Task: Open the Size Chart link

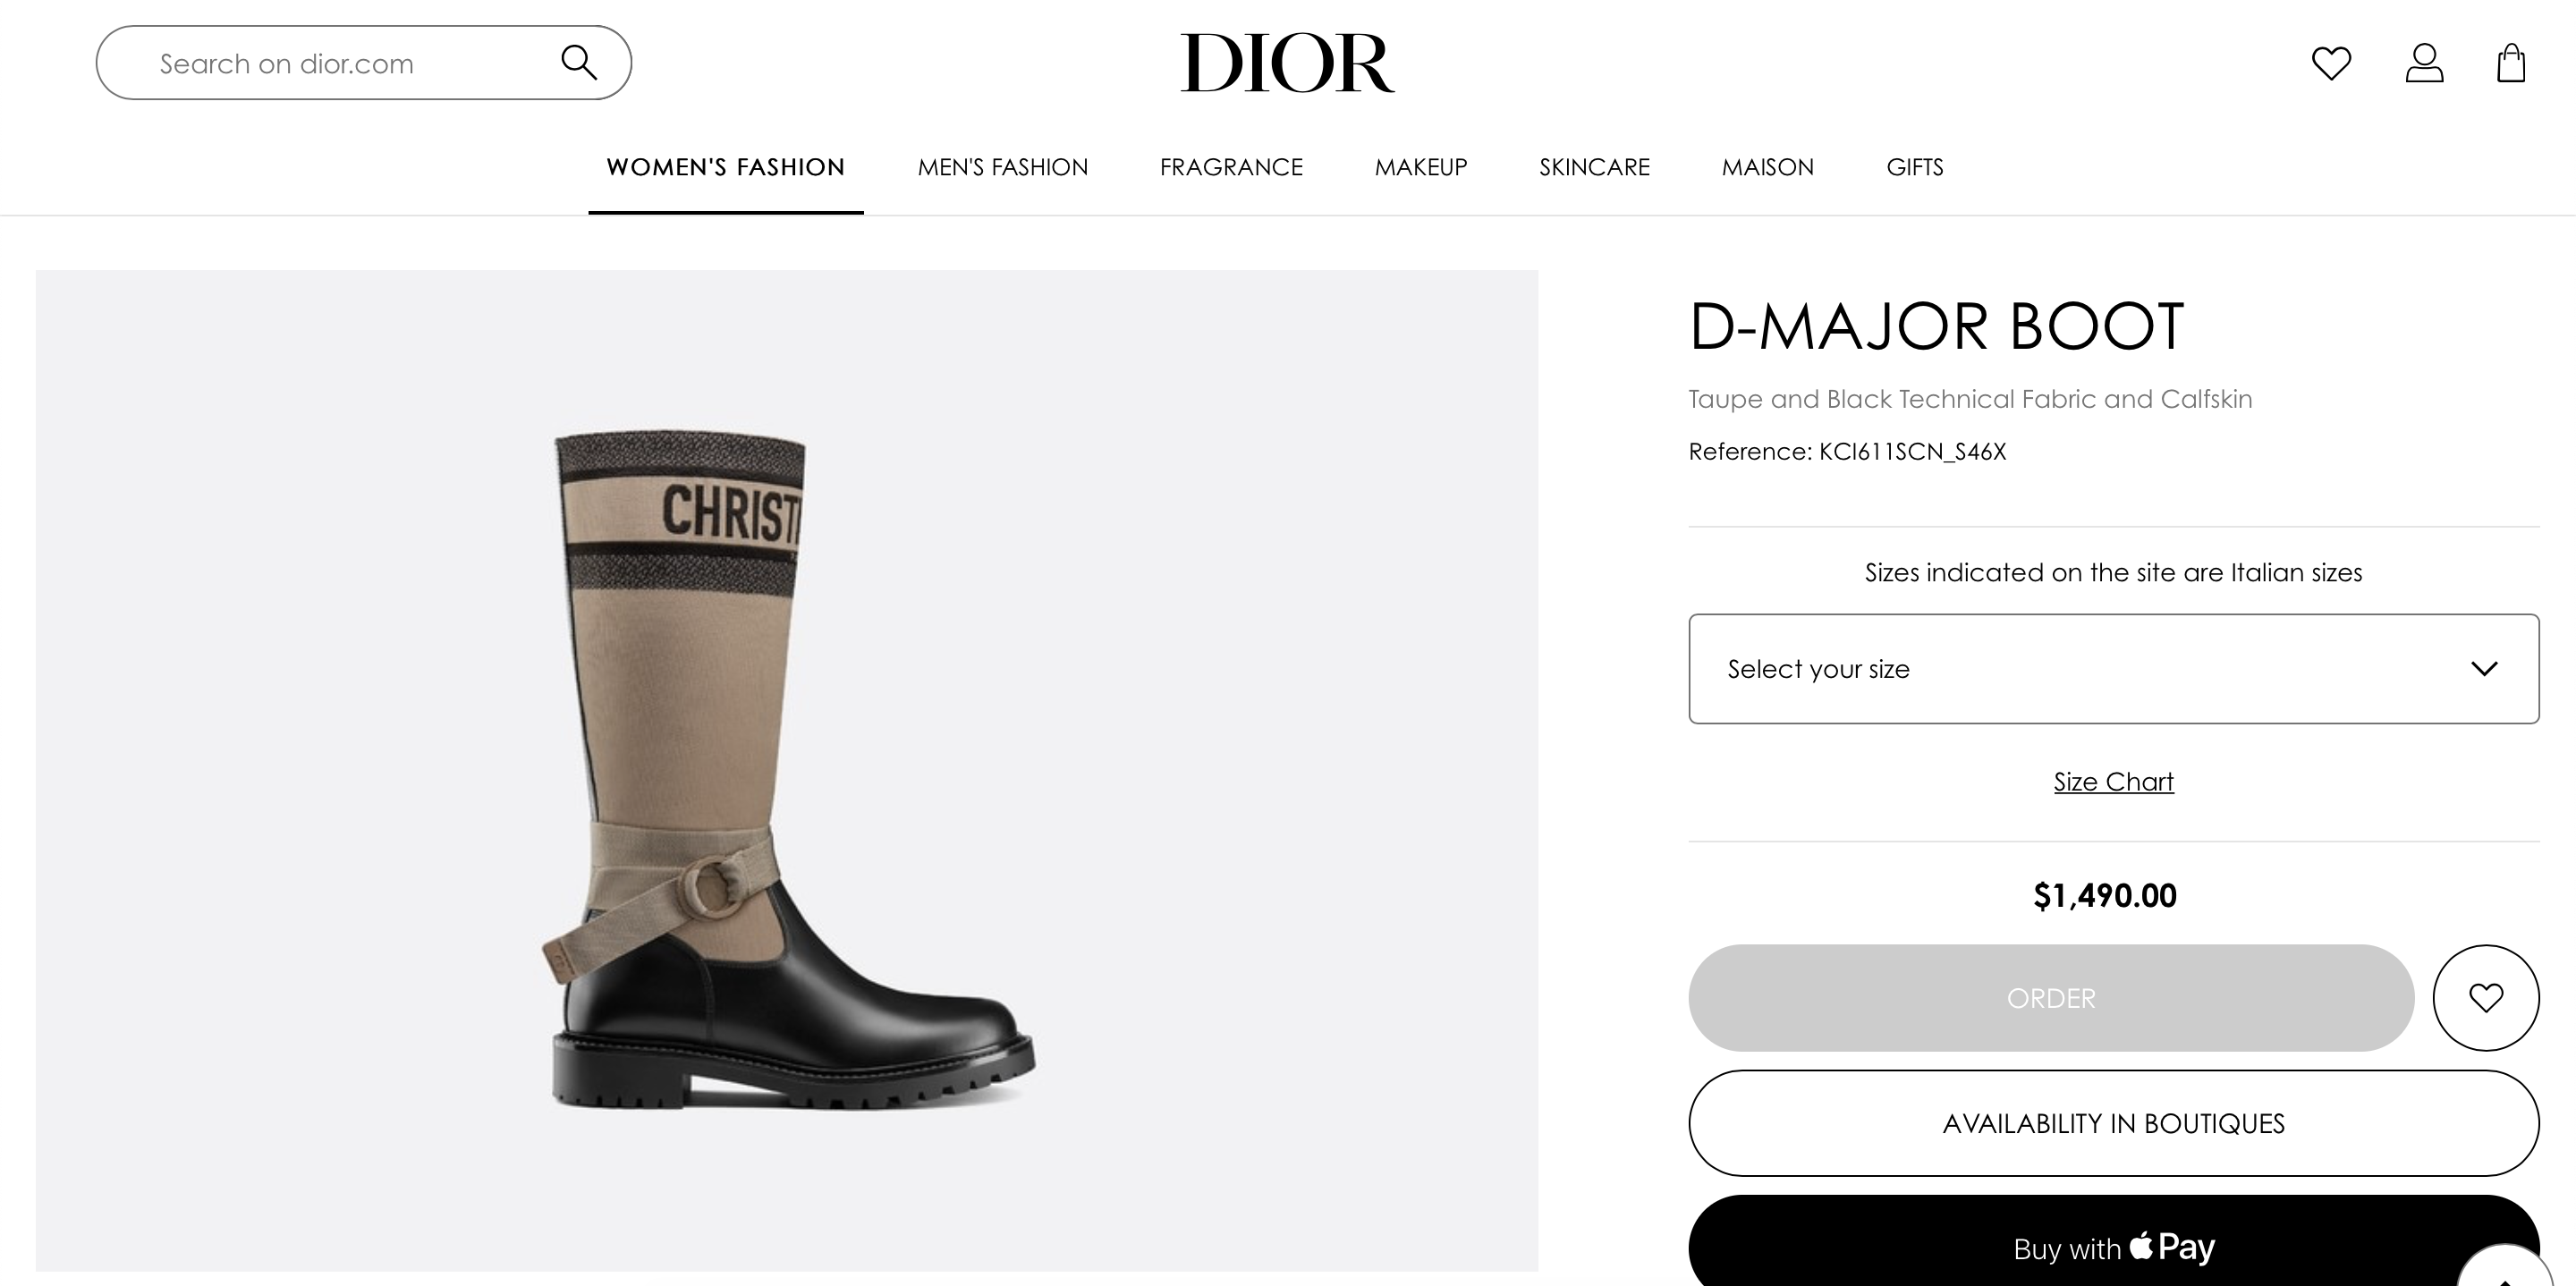Action: [2114, 782]
